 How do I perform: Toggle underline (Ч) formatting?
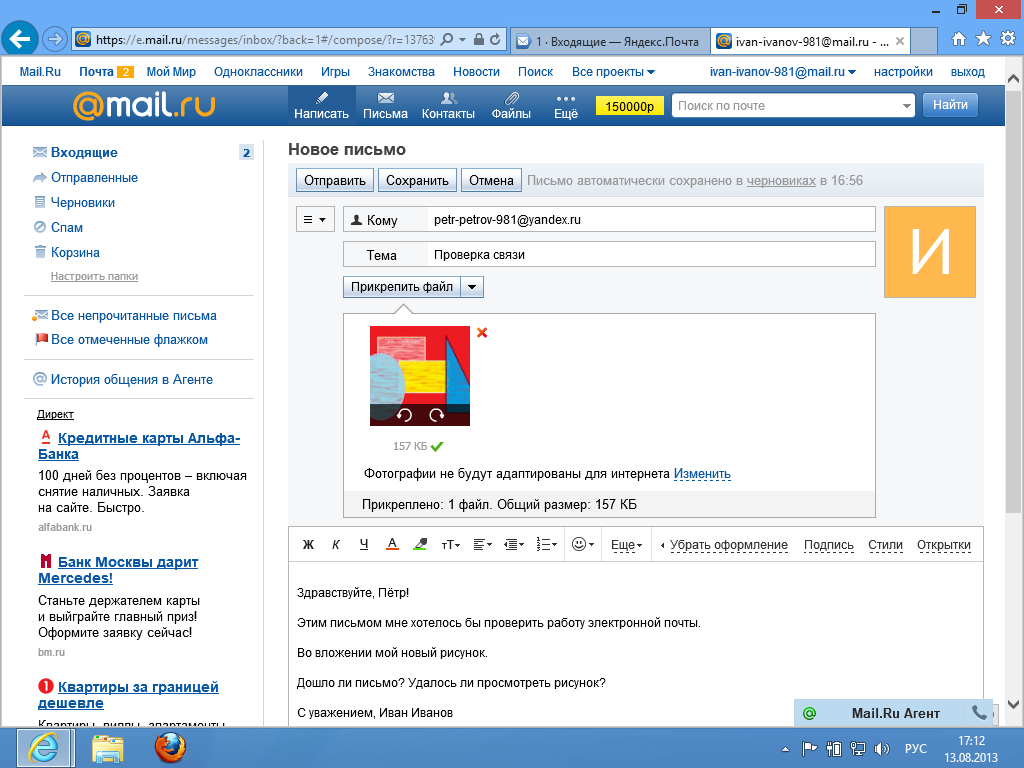coord(364,545)
